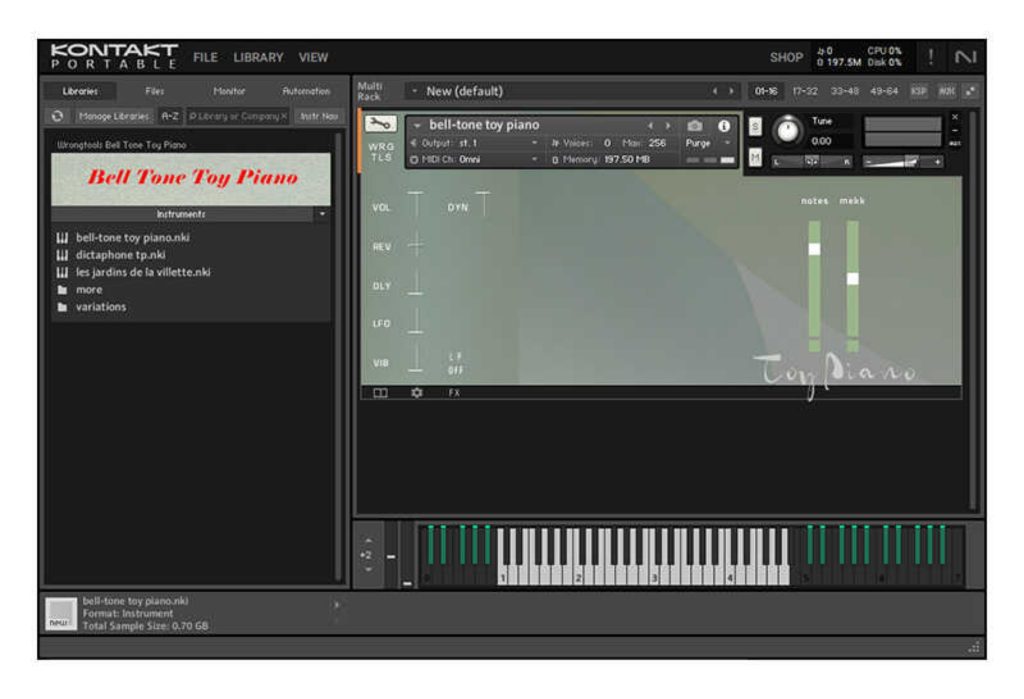Click the panel view icon left of gear

coord(380,393)
